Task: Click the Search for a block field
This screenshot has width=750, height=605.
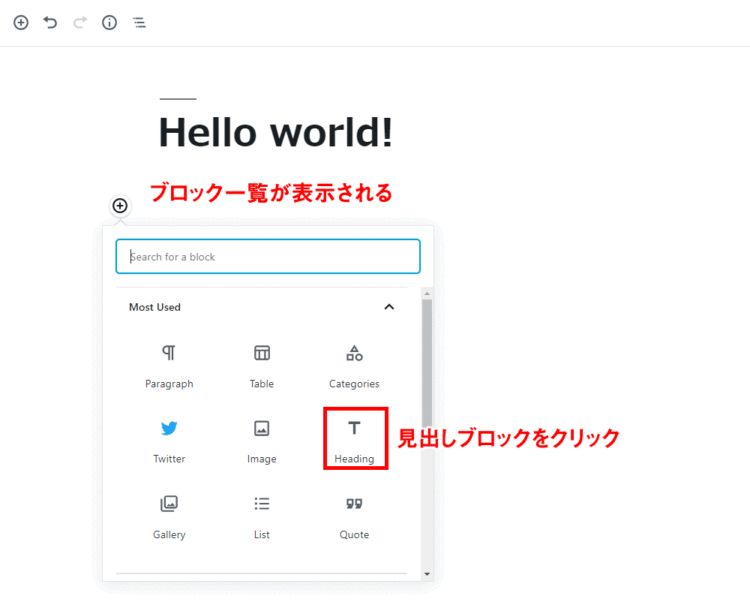Action: [x=268, y=257]
